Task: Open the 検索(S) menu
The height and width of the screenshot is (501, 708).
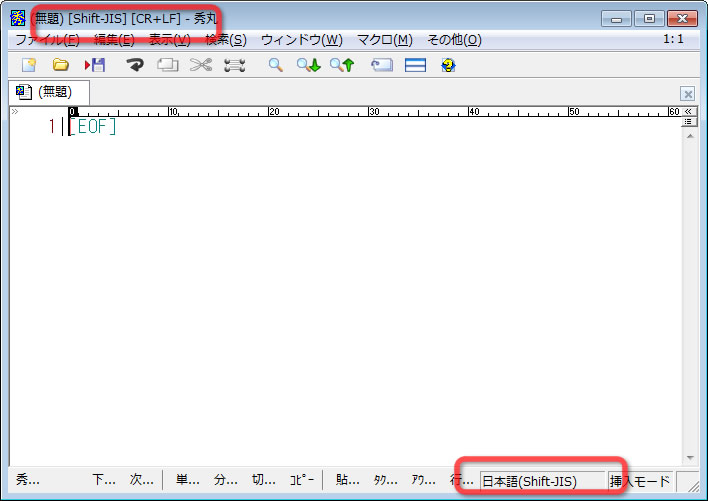Action: coord(226,40)
